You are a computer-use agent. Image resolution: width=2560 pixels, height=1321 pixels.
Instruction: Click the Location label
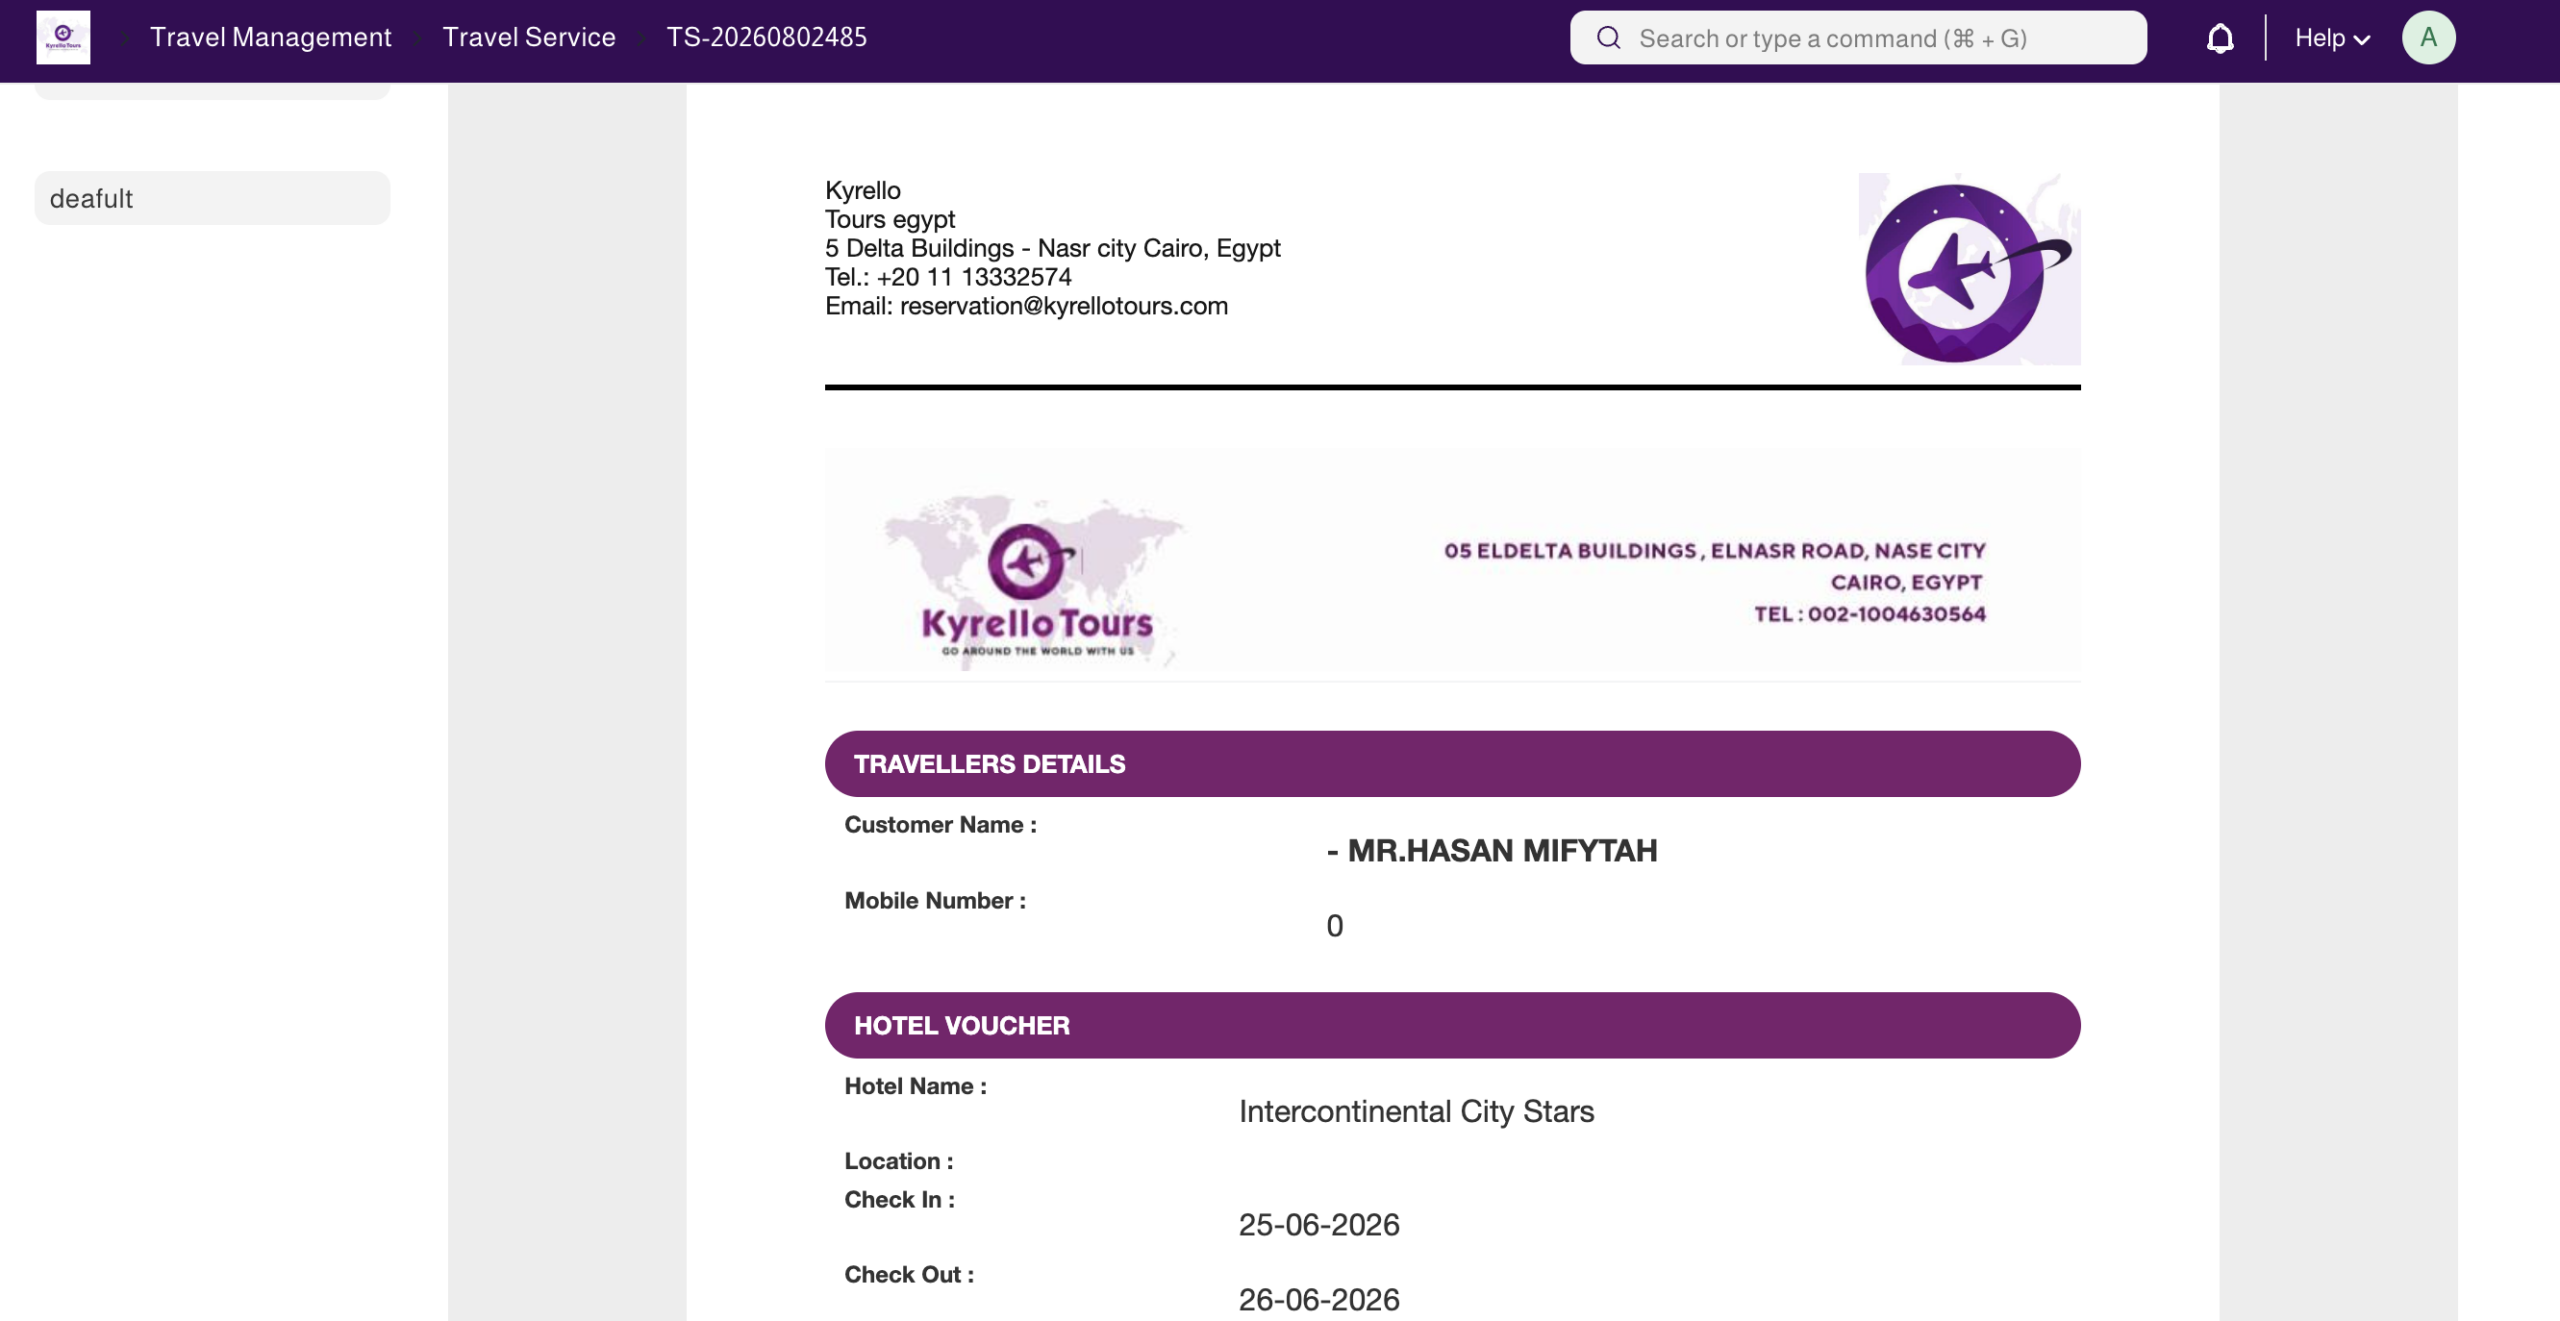pyautogui.click(x=898, y=1161)
